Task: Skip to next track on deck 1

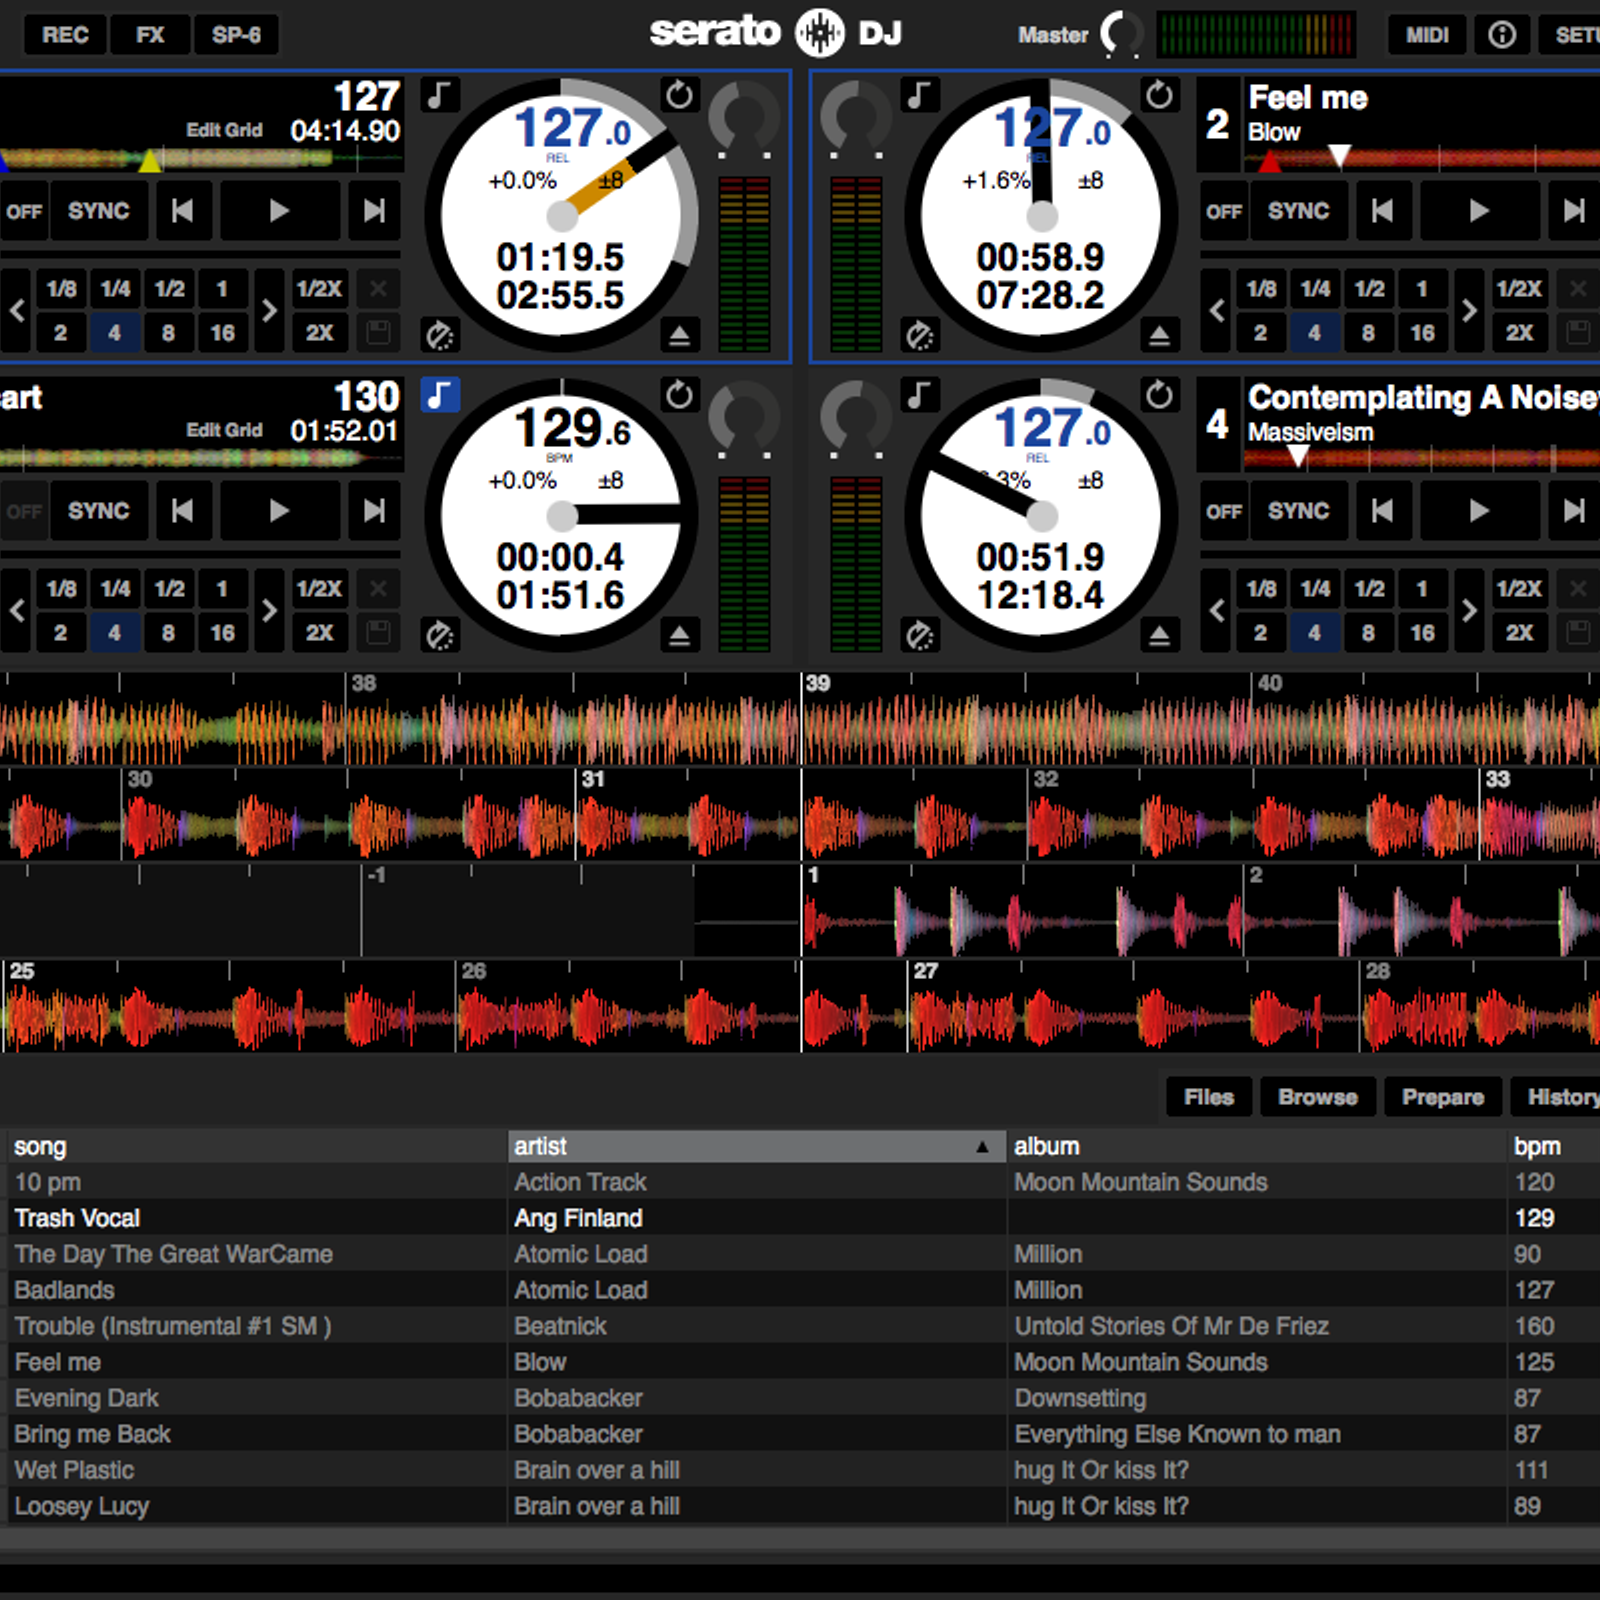Action: click(x=374, y=210)
